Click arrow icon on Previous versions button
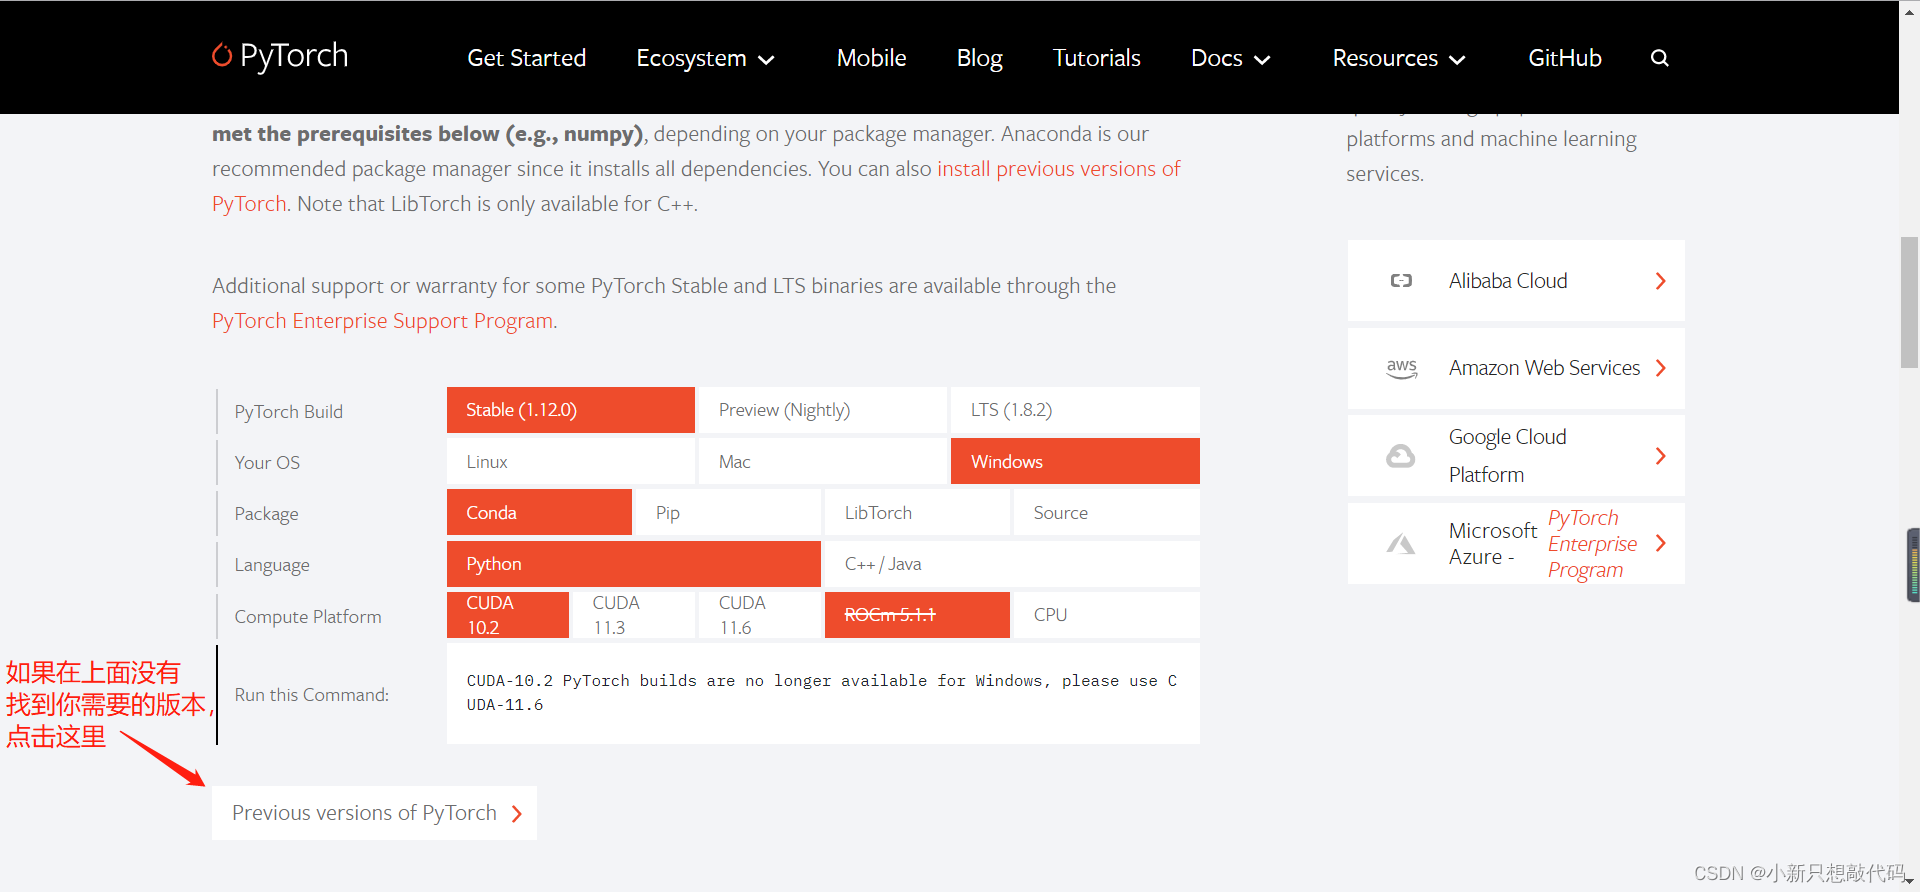 (x=517, y=814)
